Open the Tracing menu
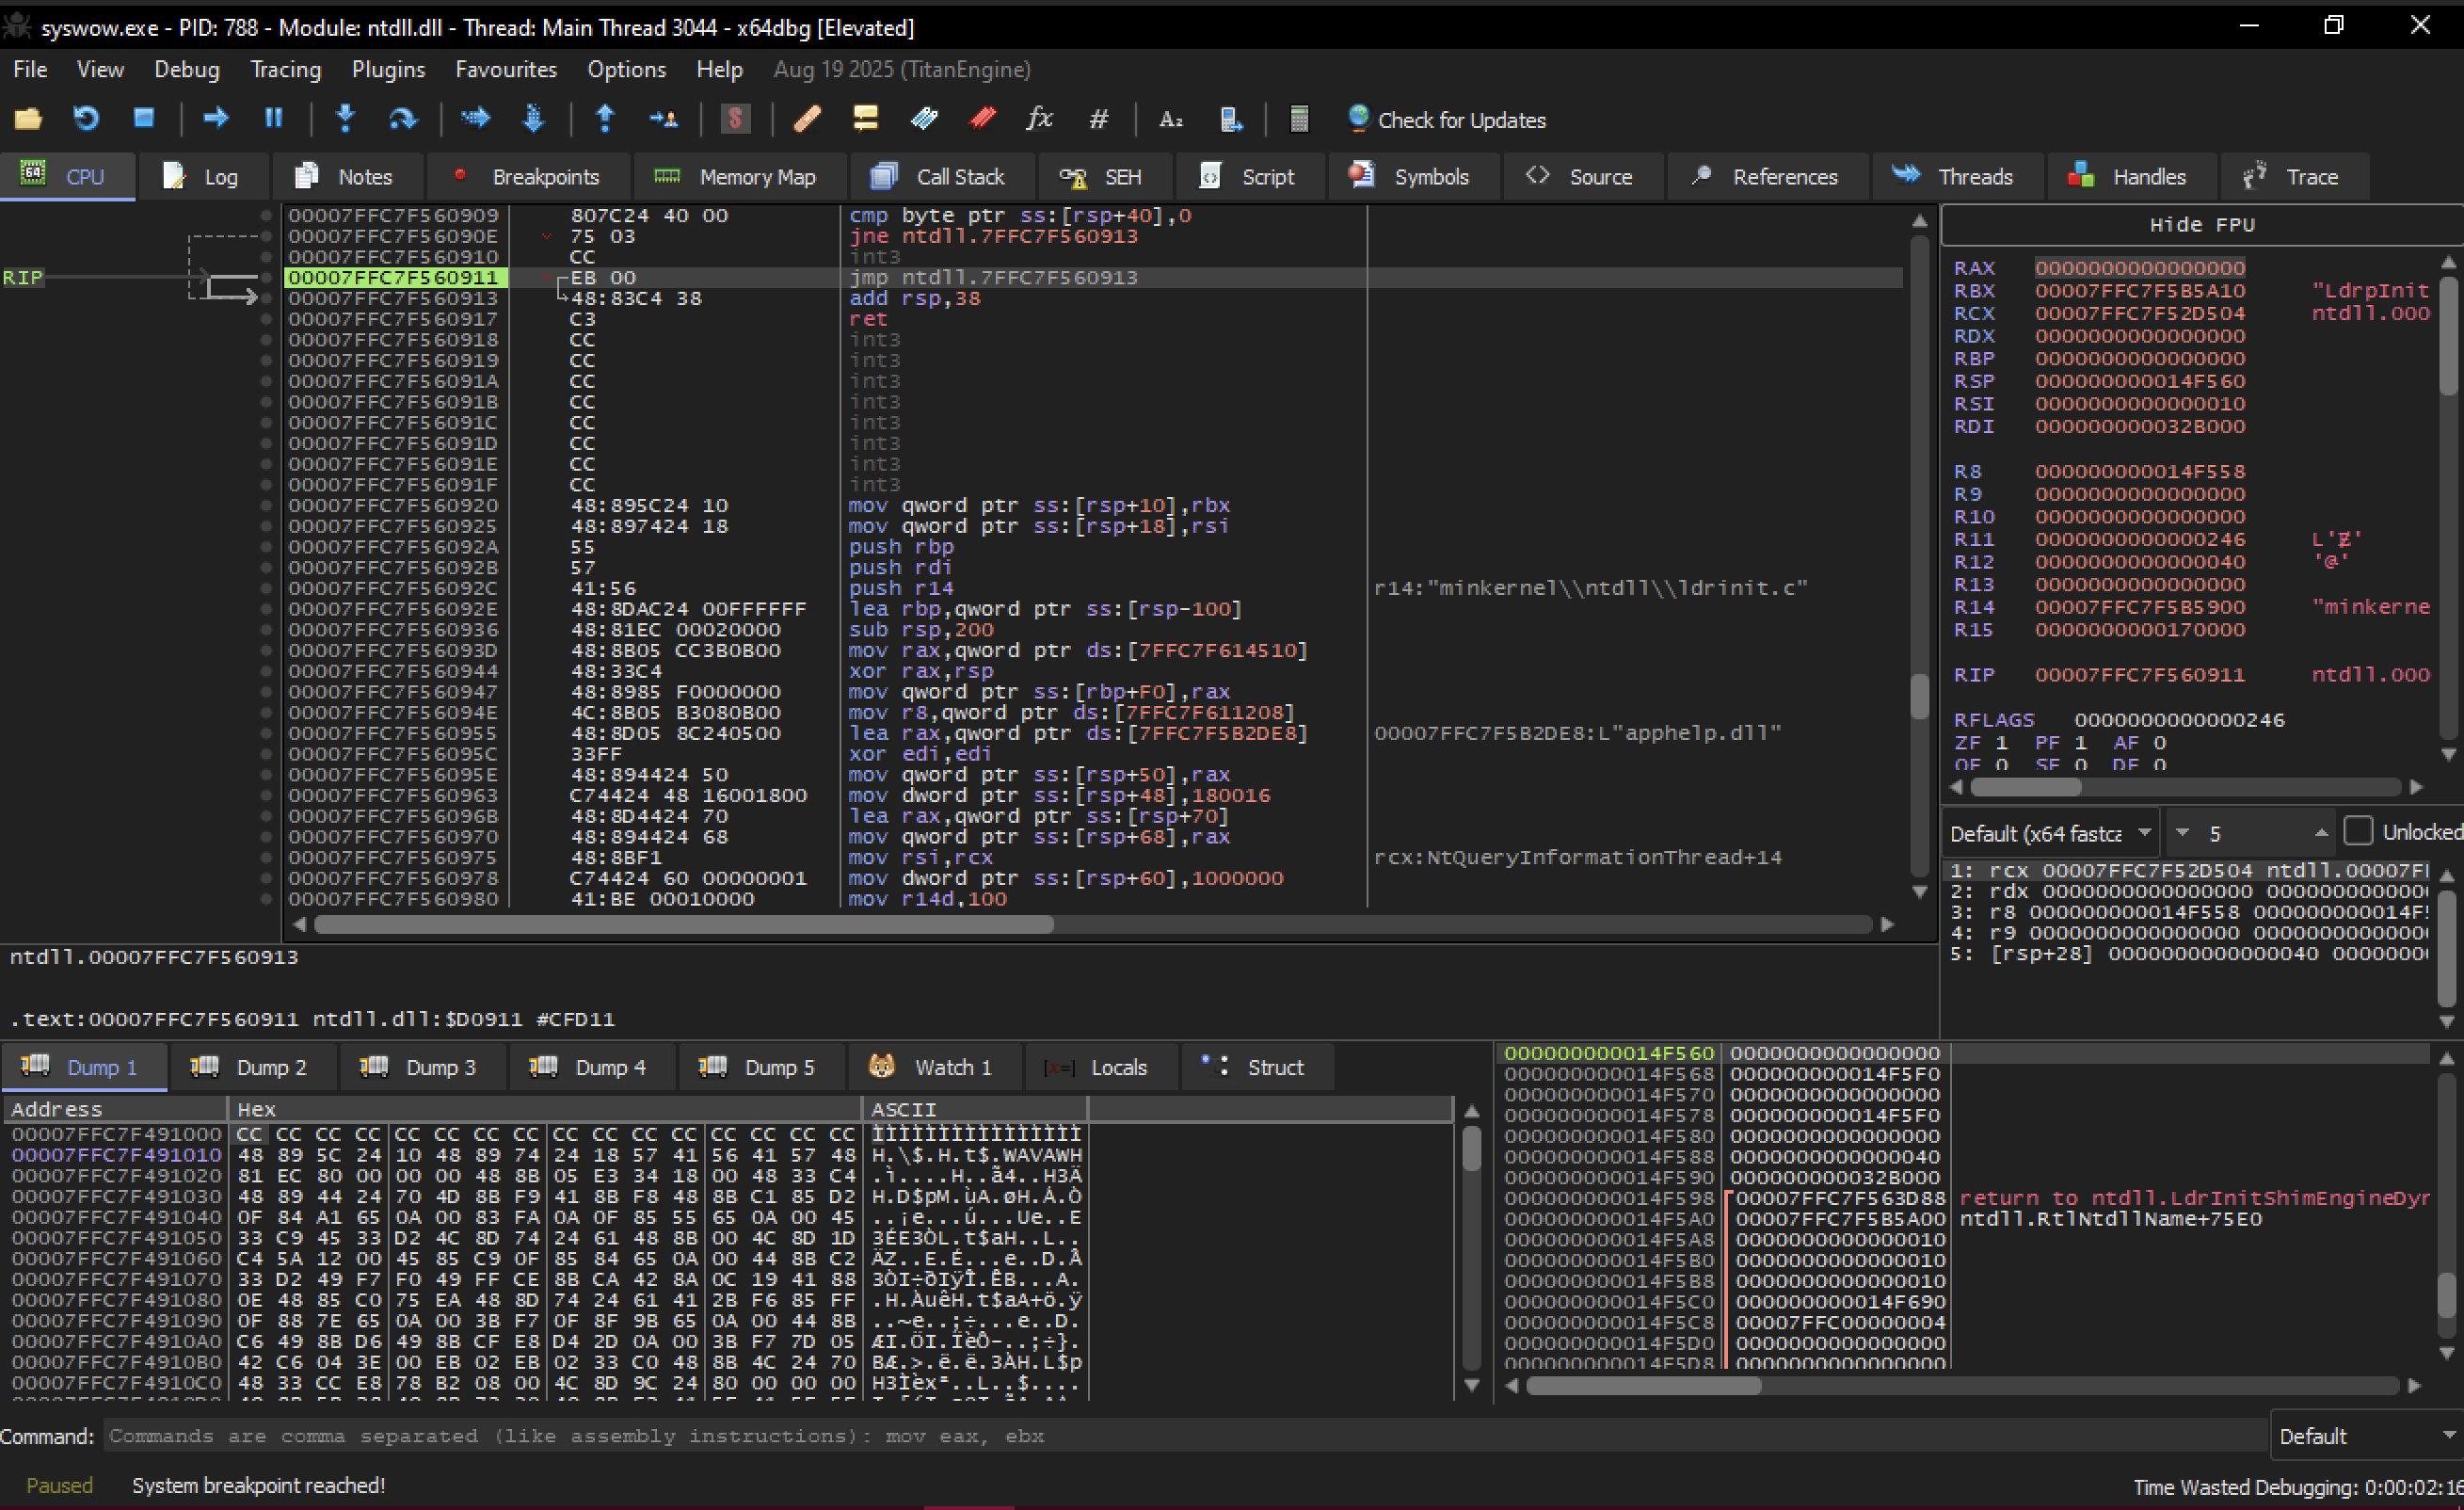 click(x=286, y=69)
